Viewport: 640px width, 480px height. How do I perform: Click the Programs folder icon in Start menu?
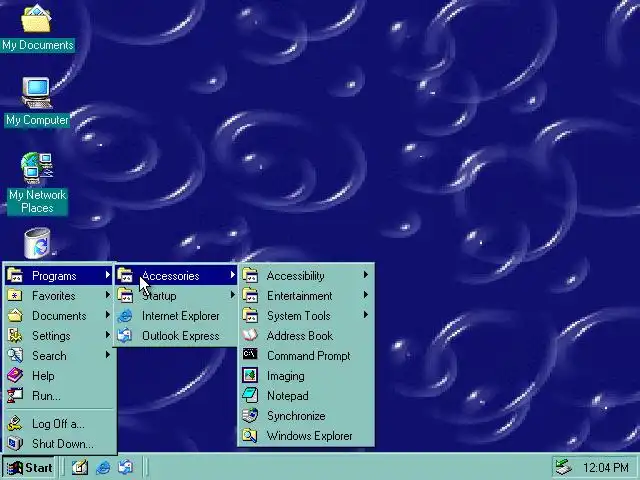[x=15, y=275]
